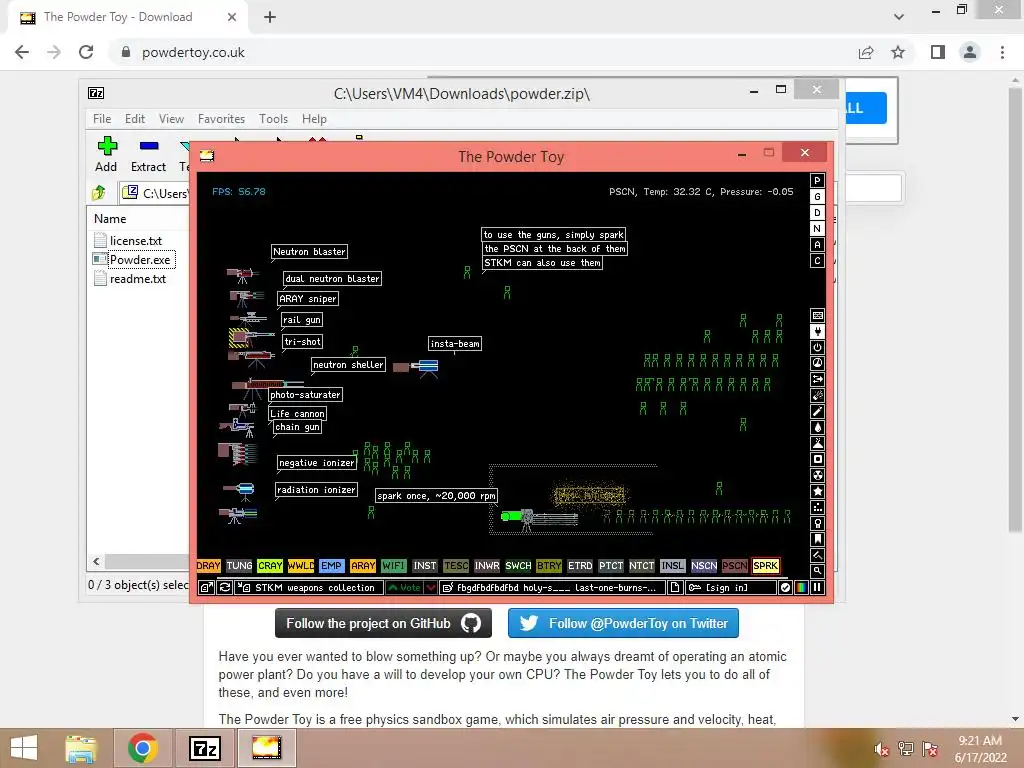The height and width of the screenshot is (768, 1024).
Task: Go up one folder in 7-Zip
Action: coord(99,193)
